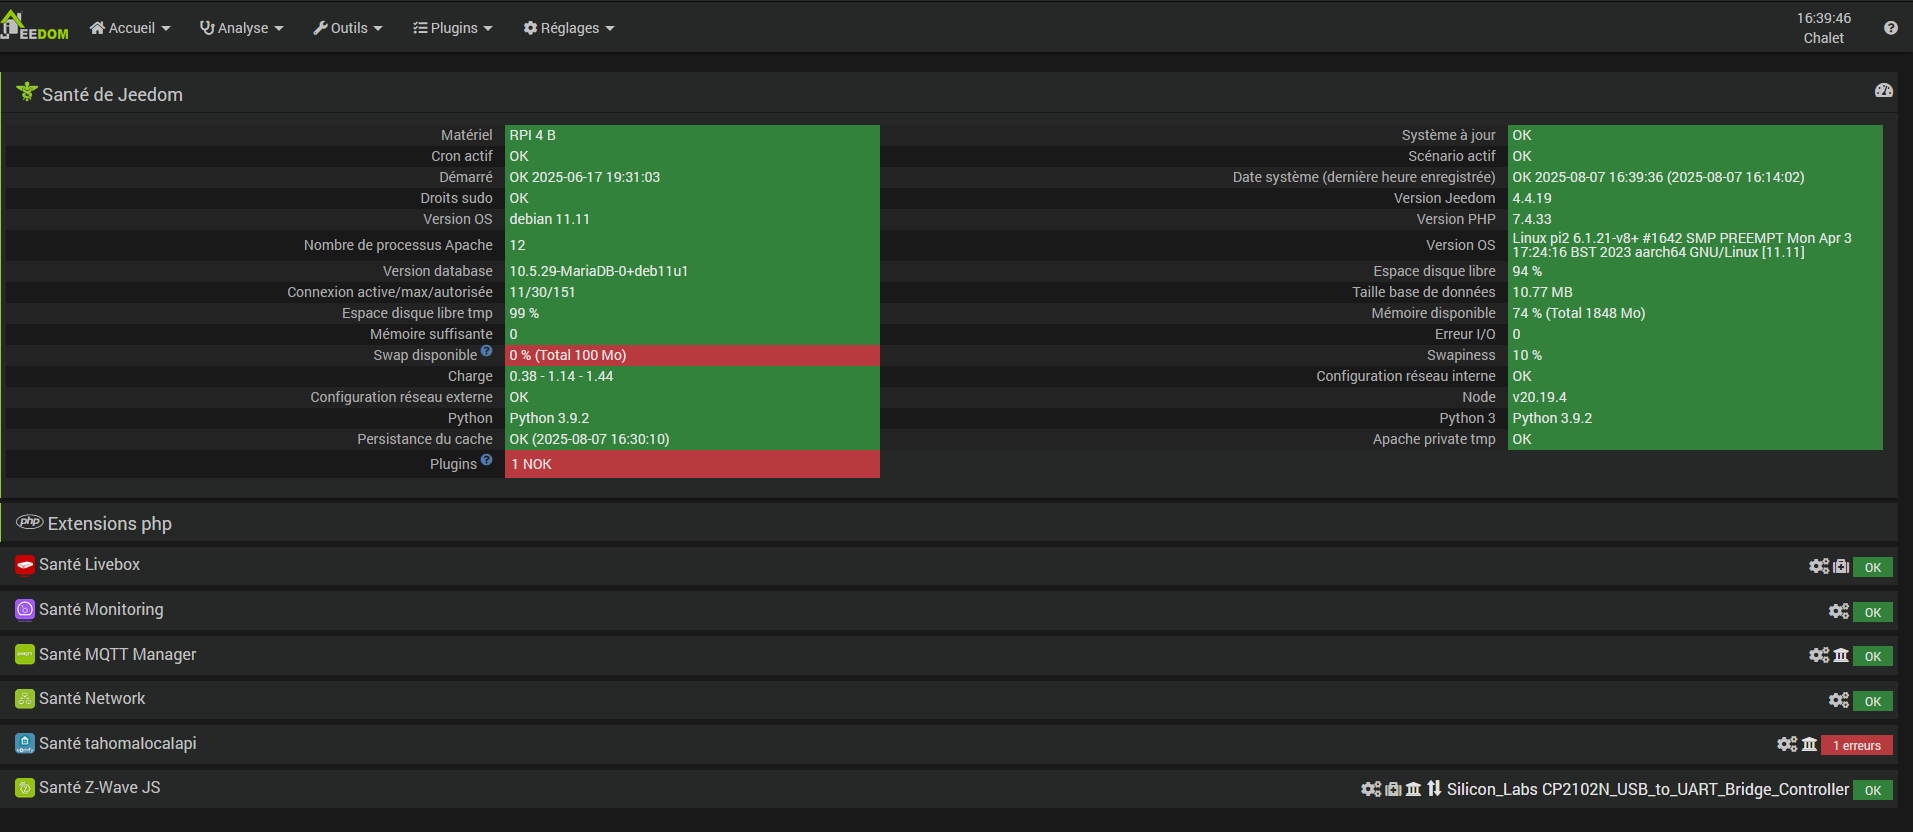
Task: Click the red 1 erreurs badge
Action: (x=1857, y=745)
